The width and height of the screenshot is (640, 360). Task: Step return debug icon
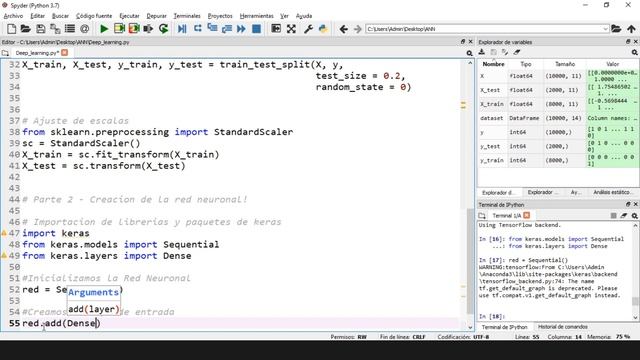point(227,29)
